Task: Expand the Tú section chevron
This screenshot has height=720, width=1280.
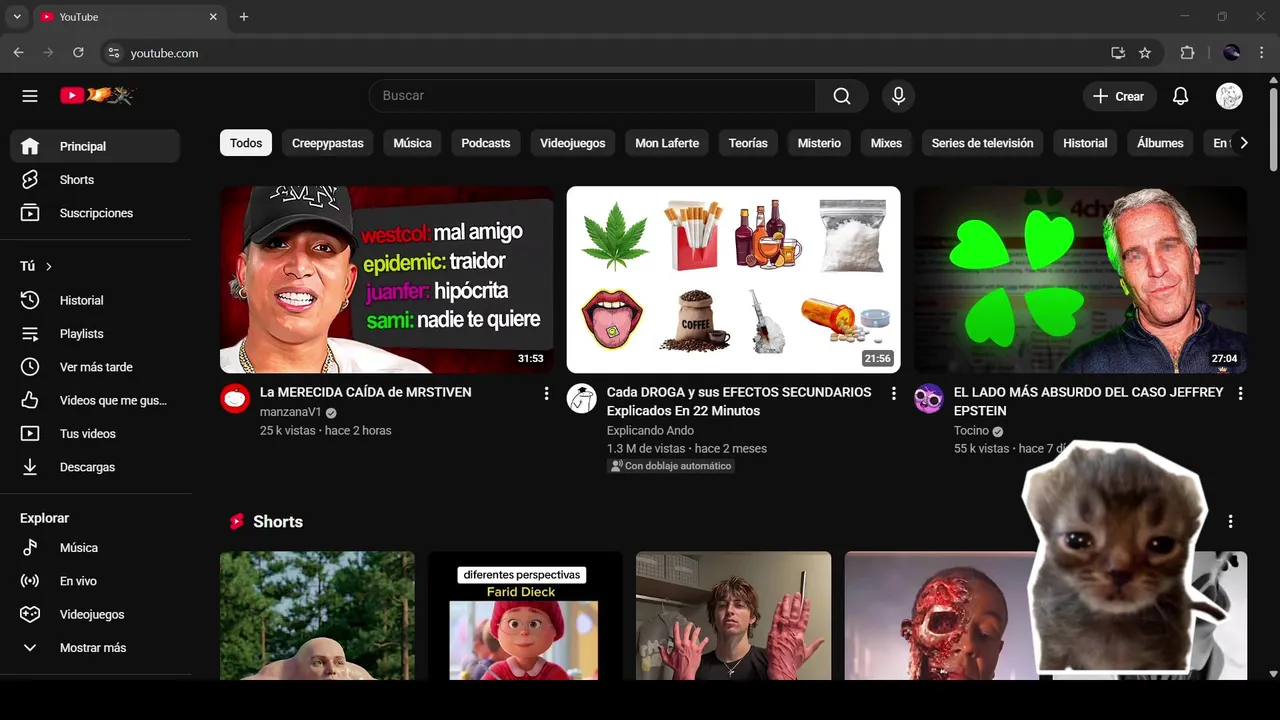Action: pos(48,266)
